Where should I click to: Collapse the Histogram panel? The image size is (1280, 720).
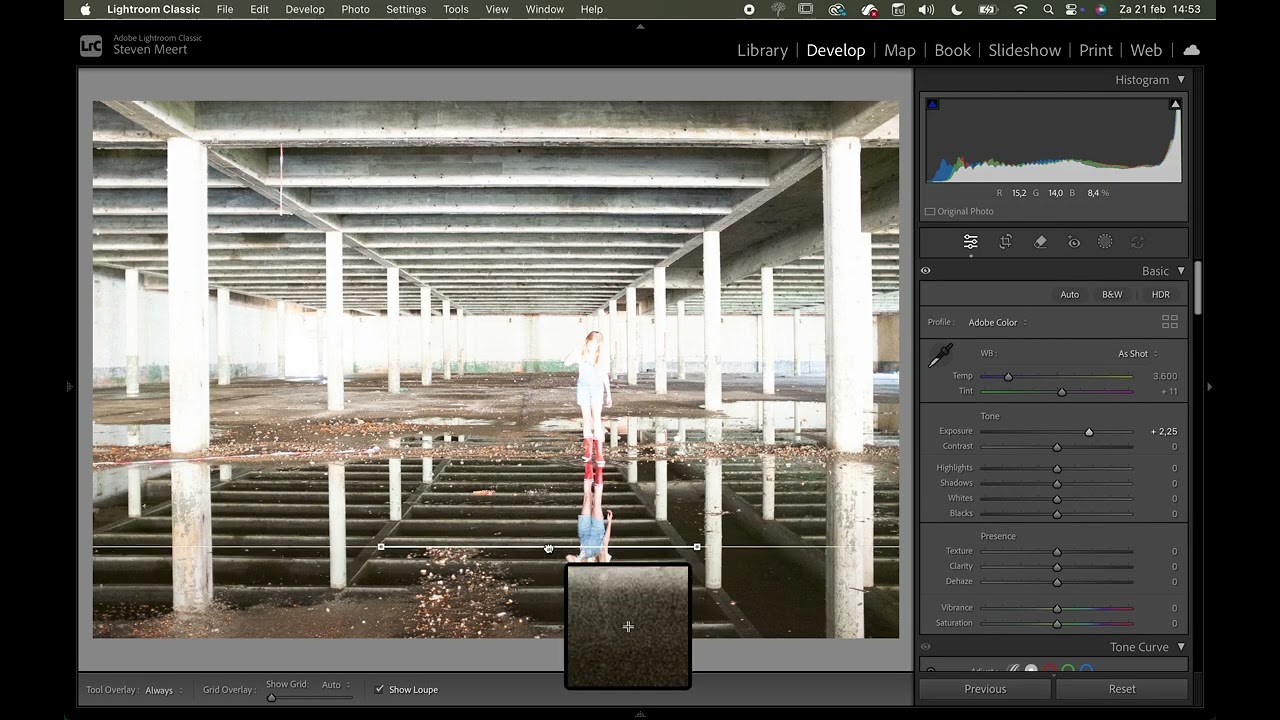1181,79
